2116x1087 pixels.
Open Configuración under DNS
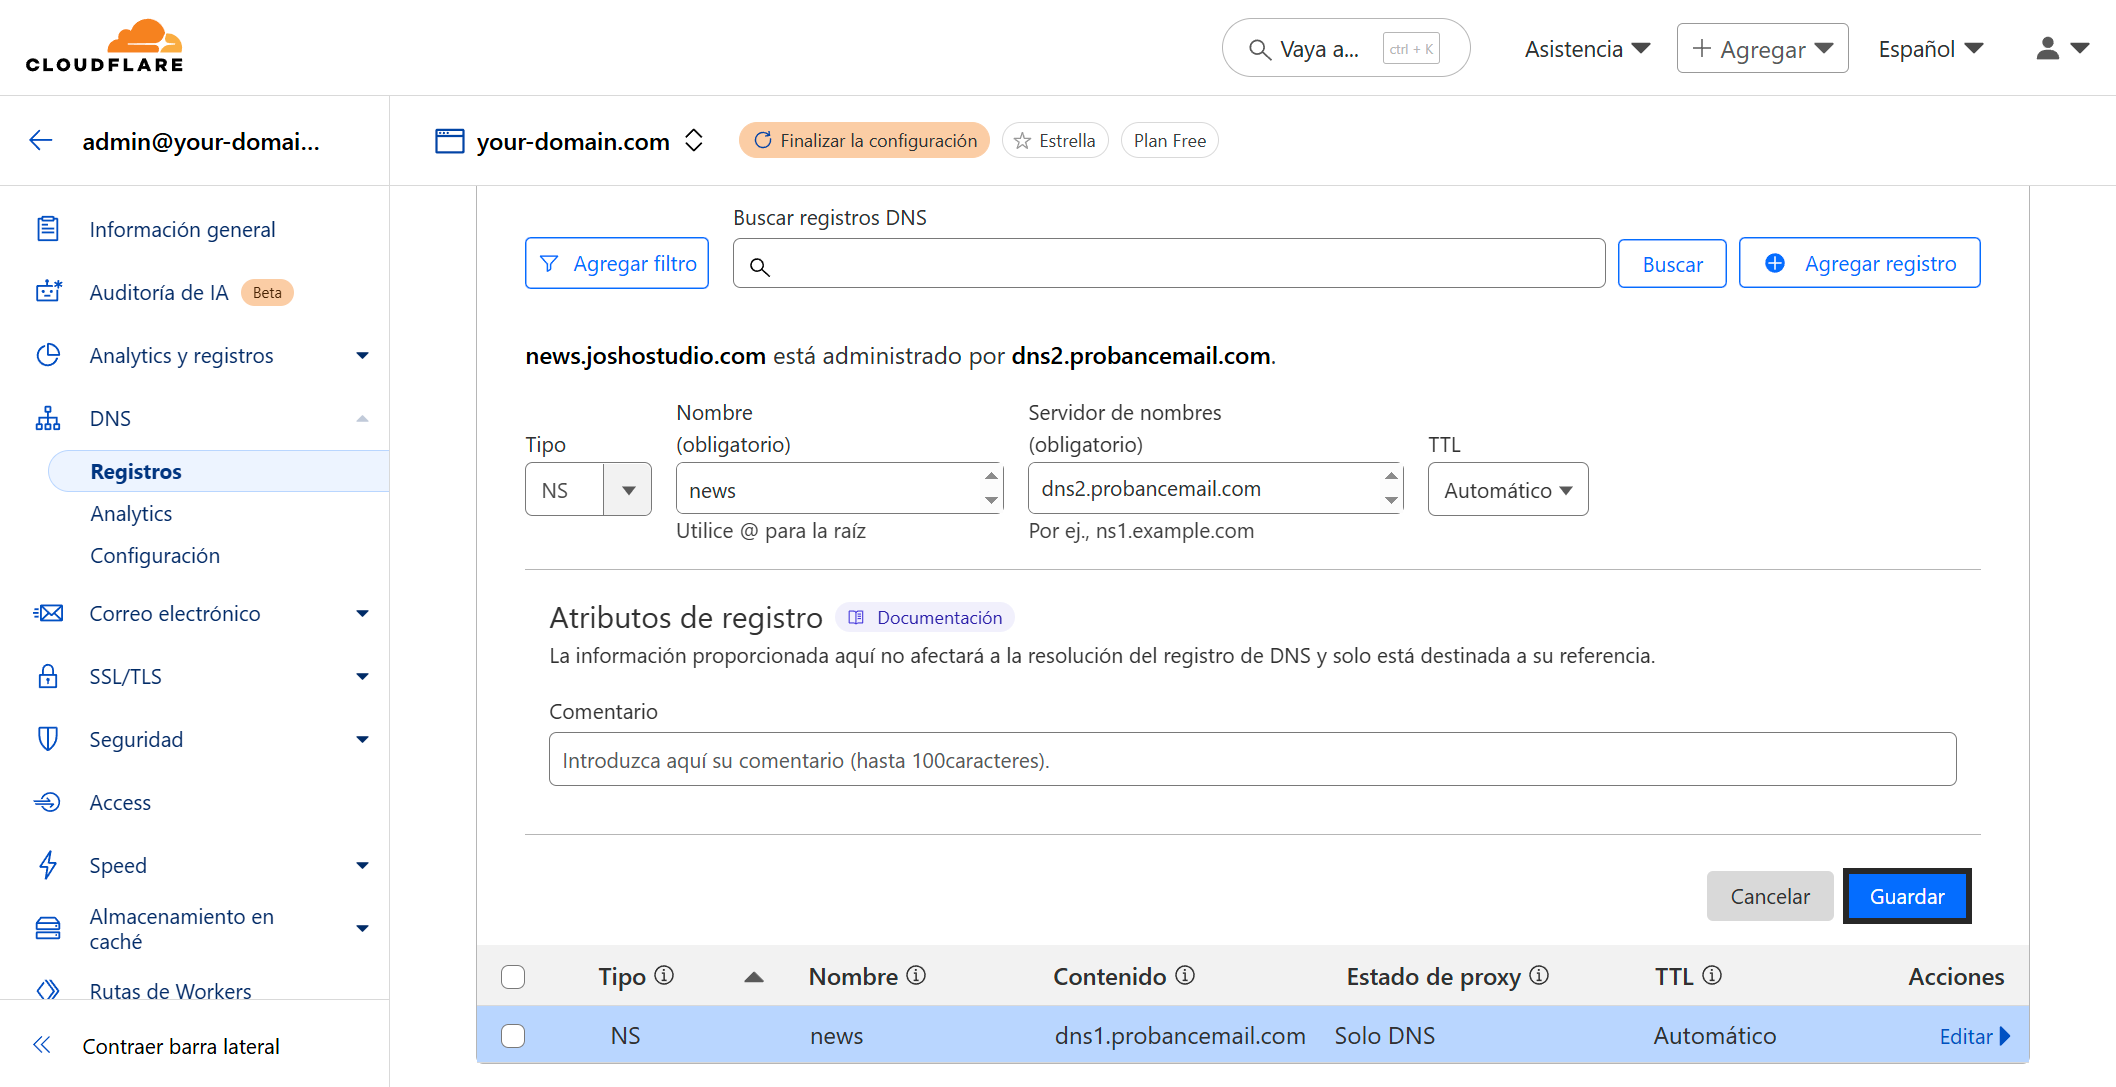point(155,555)
